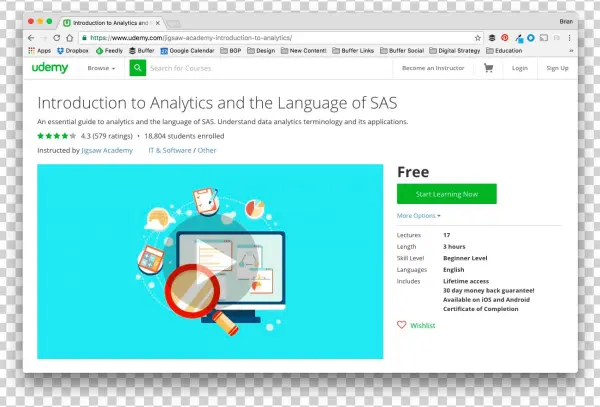This screenshot has height=407, width=600.
Task: Expand the New Content! bookmarks folder
Action: click(303, 50)
